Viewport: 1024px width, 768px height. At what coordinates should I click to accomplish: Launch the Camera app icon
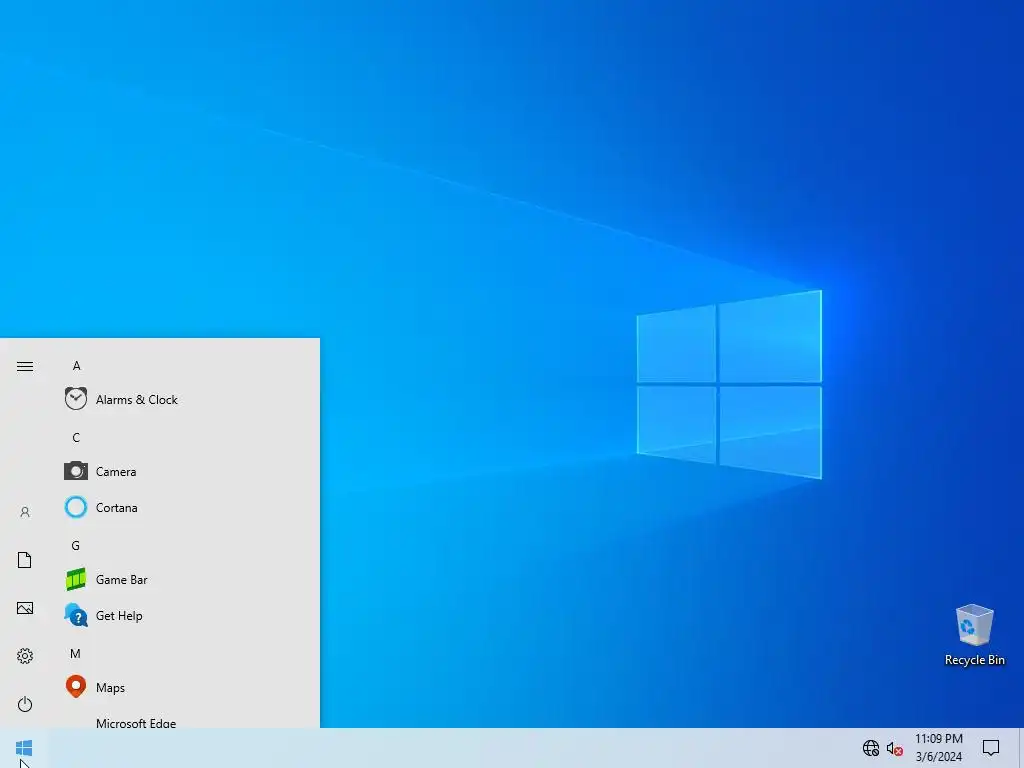pos(76,471)
